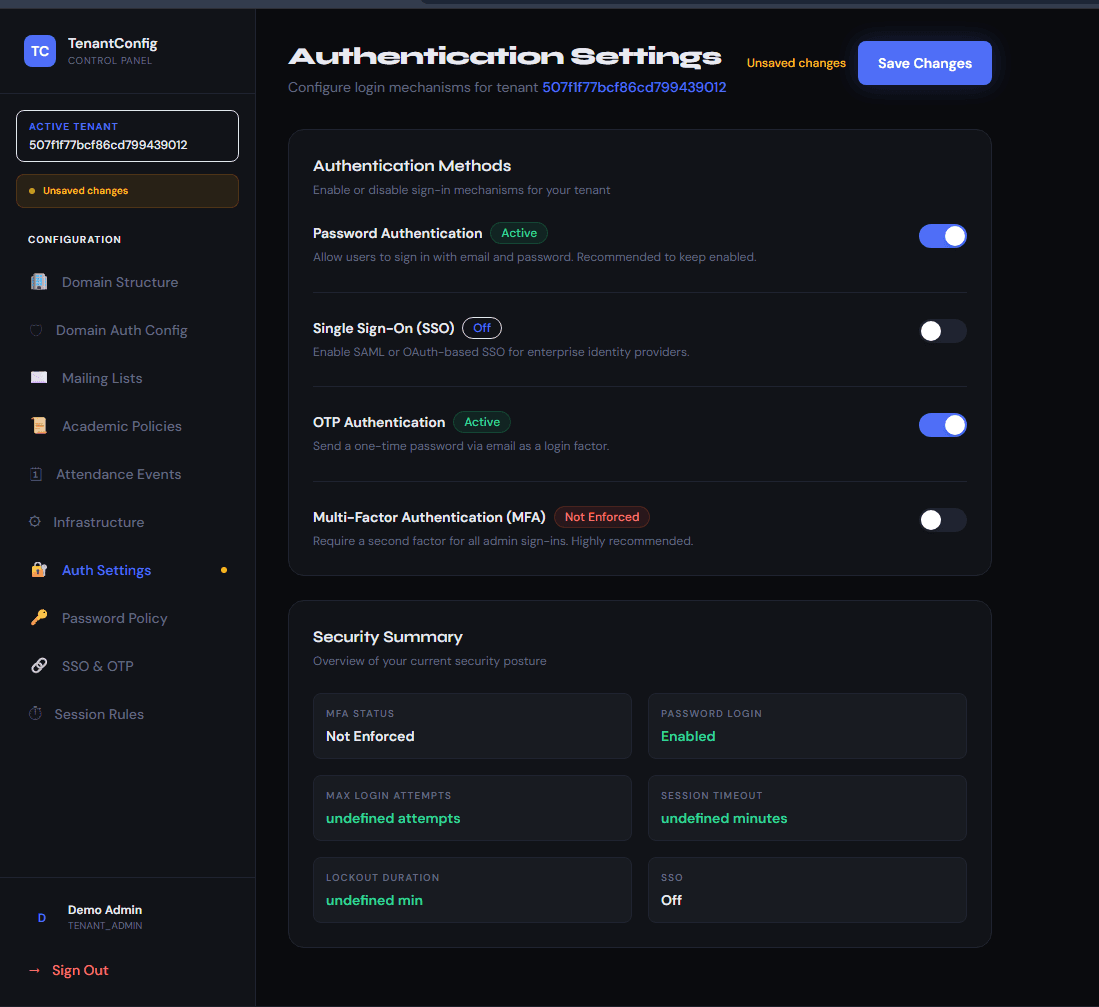
Task: Click the SSO Off summary card
Action: (x=807, y=890)
